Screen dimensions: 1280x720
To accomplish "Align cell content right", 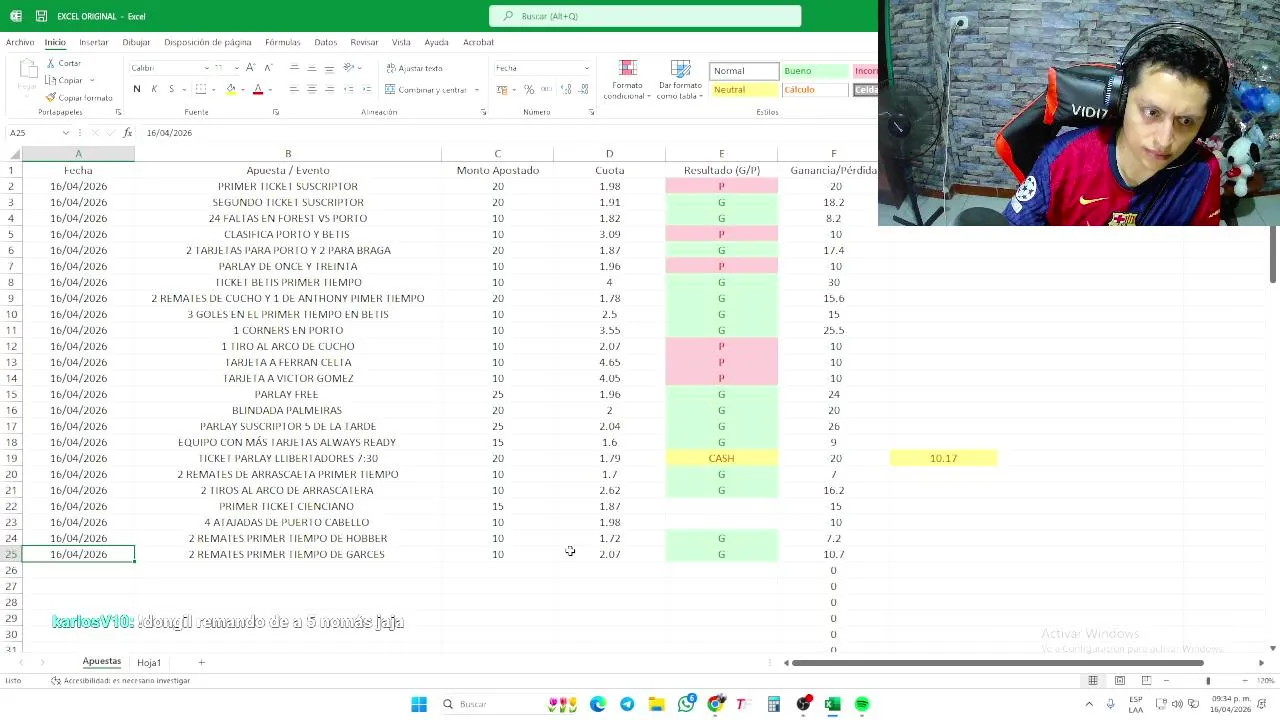I will [329, 89].
